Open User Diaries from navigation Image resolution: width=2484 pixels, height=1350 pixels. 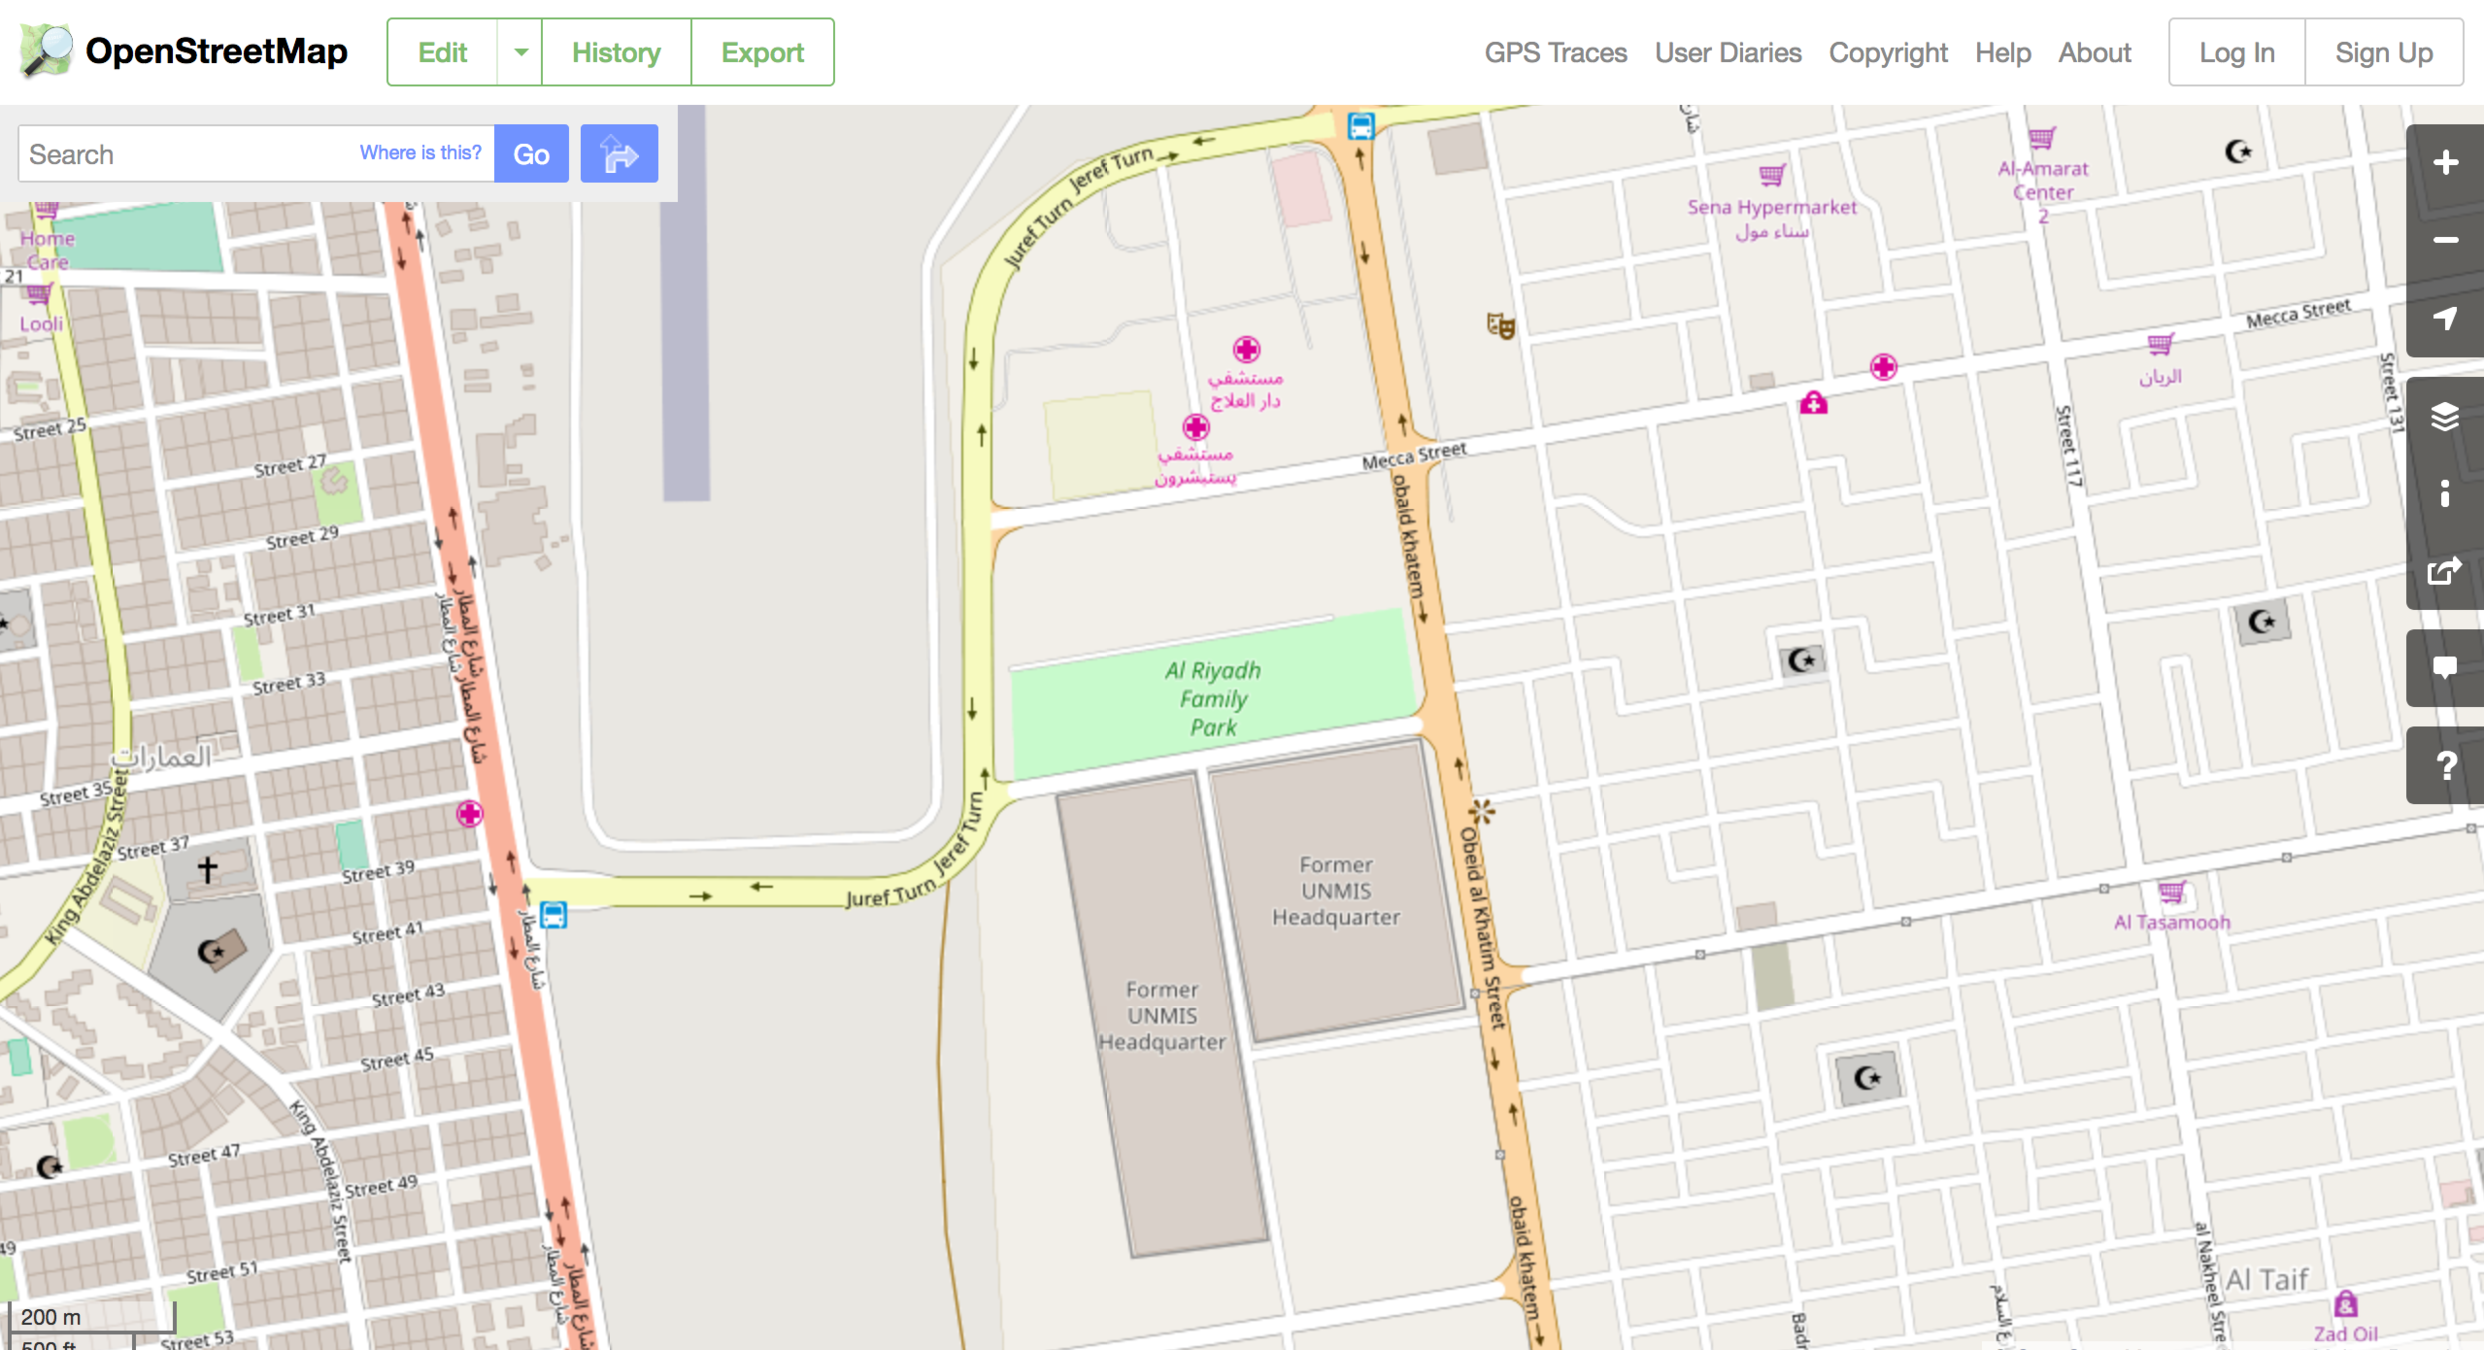(1727, 52)
